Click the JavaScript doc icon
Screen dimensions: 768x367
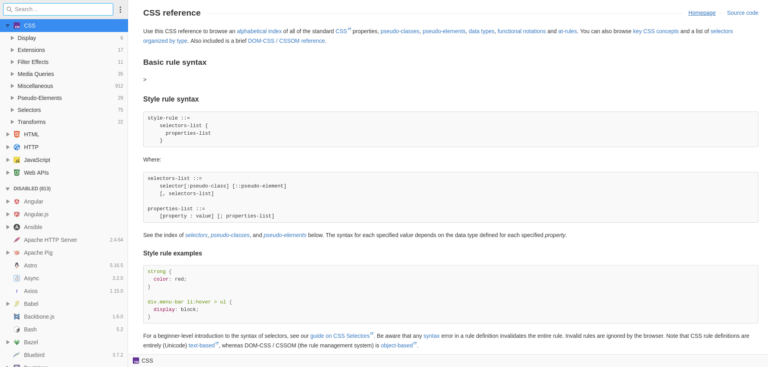tap(17, 160)
